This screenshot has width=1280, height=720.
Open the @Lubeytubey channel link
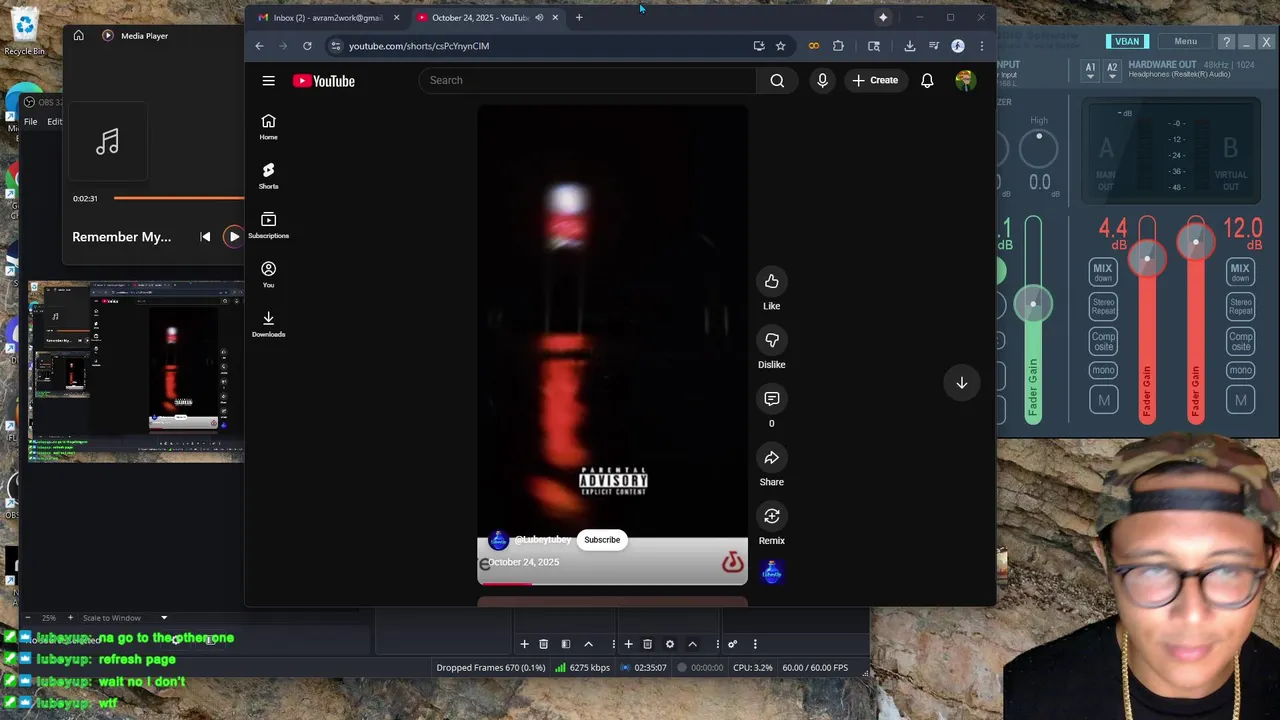point(542,540)
